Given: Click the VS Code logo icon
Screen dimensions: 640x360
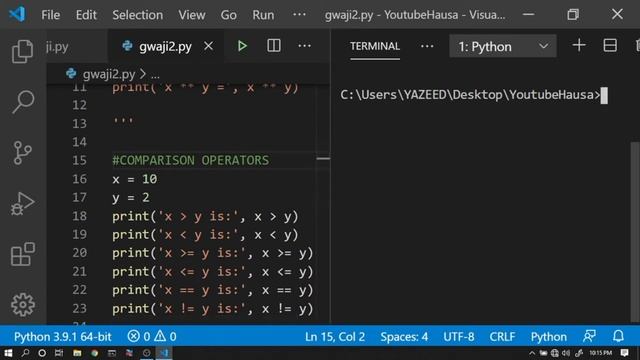Looking at the screenshot, I should [x=17, y=15].
